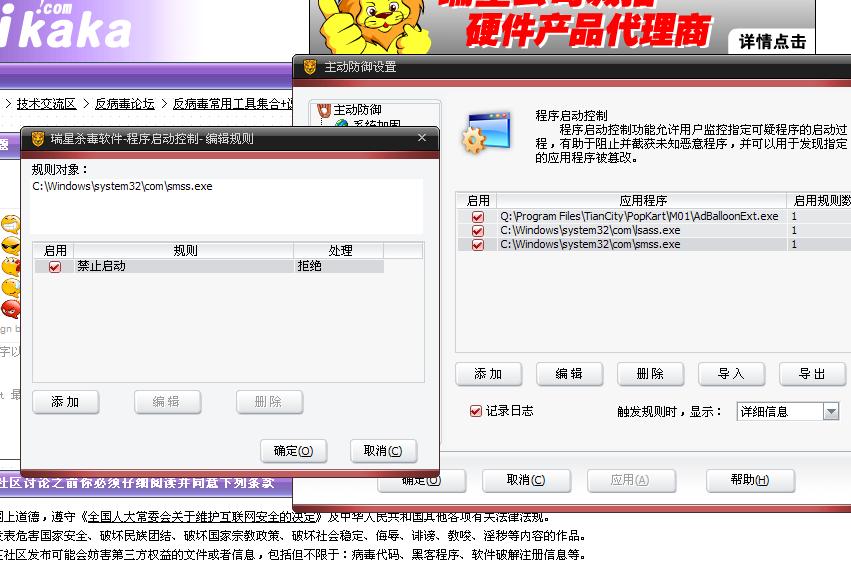Click the kaka.com site logo
Image resolution: width=851 pixels, height=565 pixels.
click(65, 26)
